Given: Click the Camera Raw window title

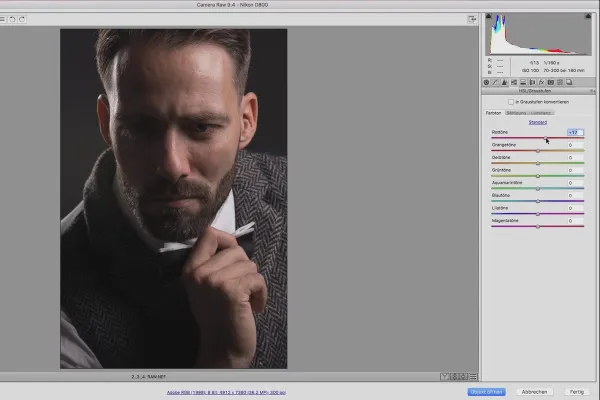Looking at the screenshot, I should (x=232, y=5).
